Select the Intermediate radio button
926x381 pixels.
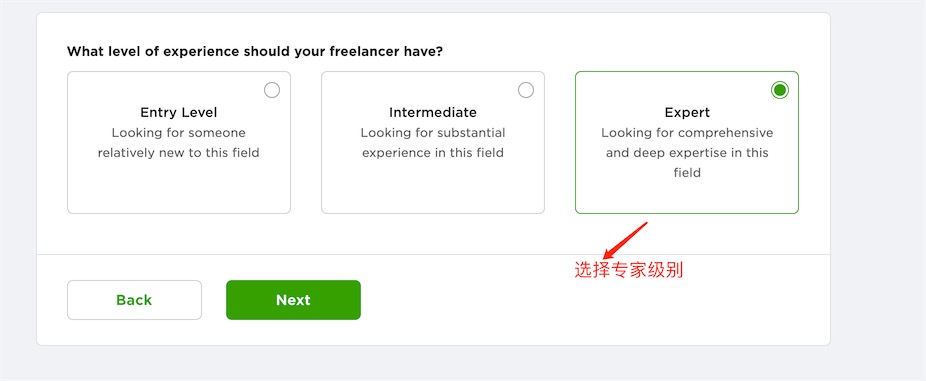pos(526,90)
